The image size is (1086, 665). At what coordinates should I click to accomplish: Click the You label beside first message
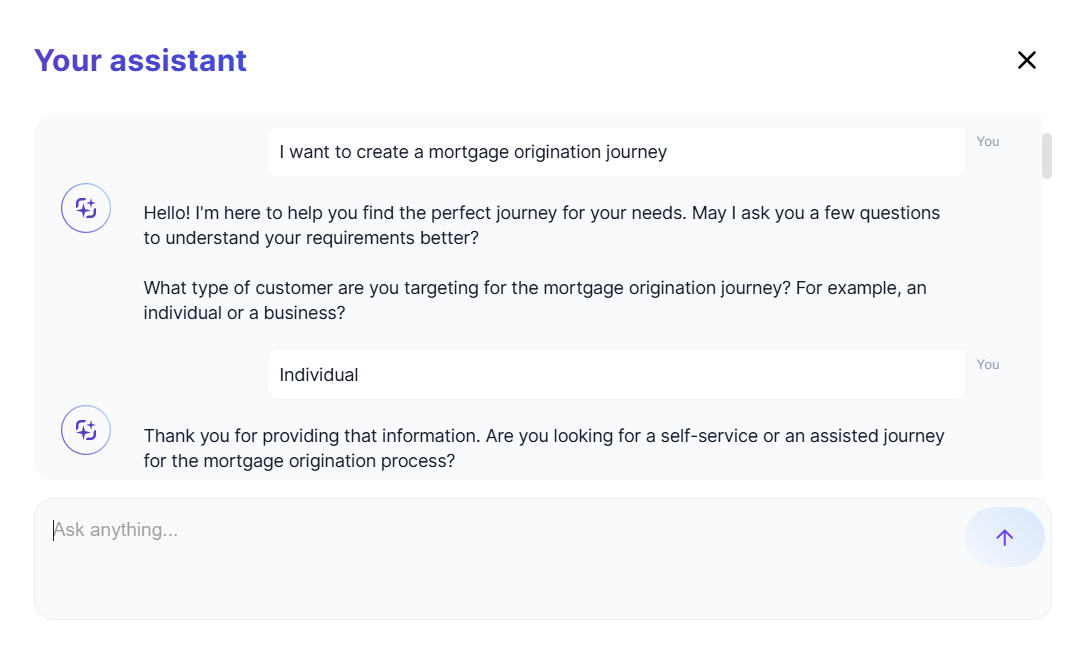coord(988,142)
